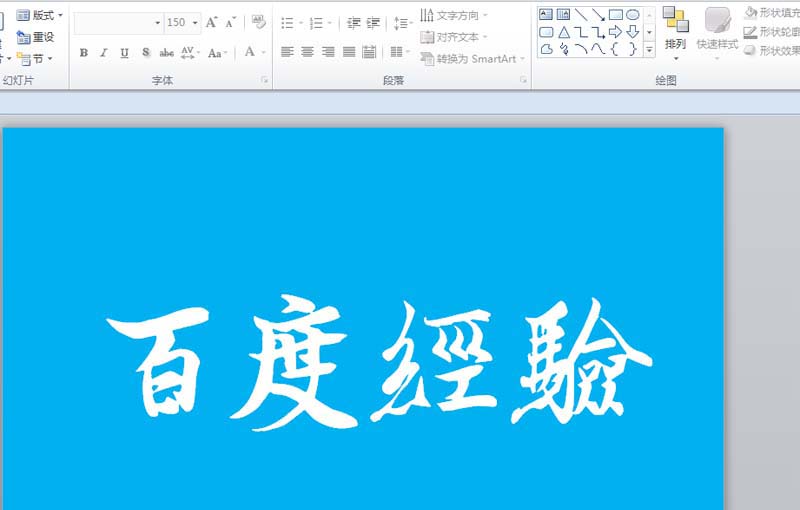Open the 对齐文本 align text menu
The height and width of the screenshot is (510, 800).
(454, 37)
